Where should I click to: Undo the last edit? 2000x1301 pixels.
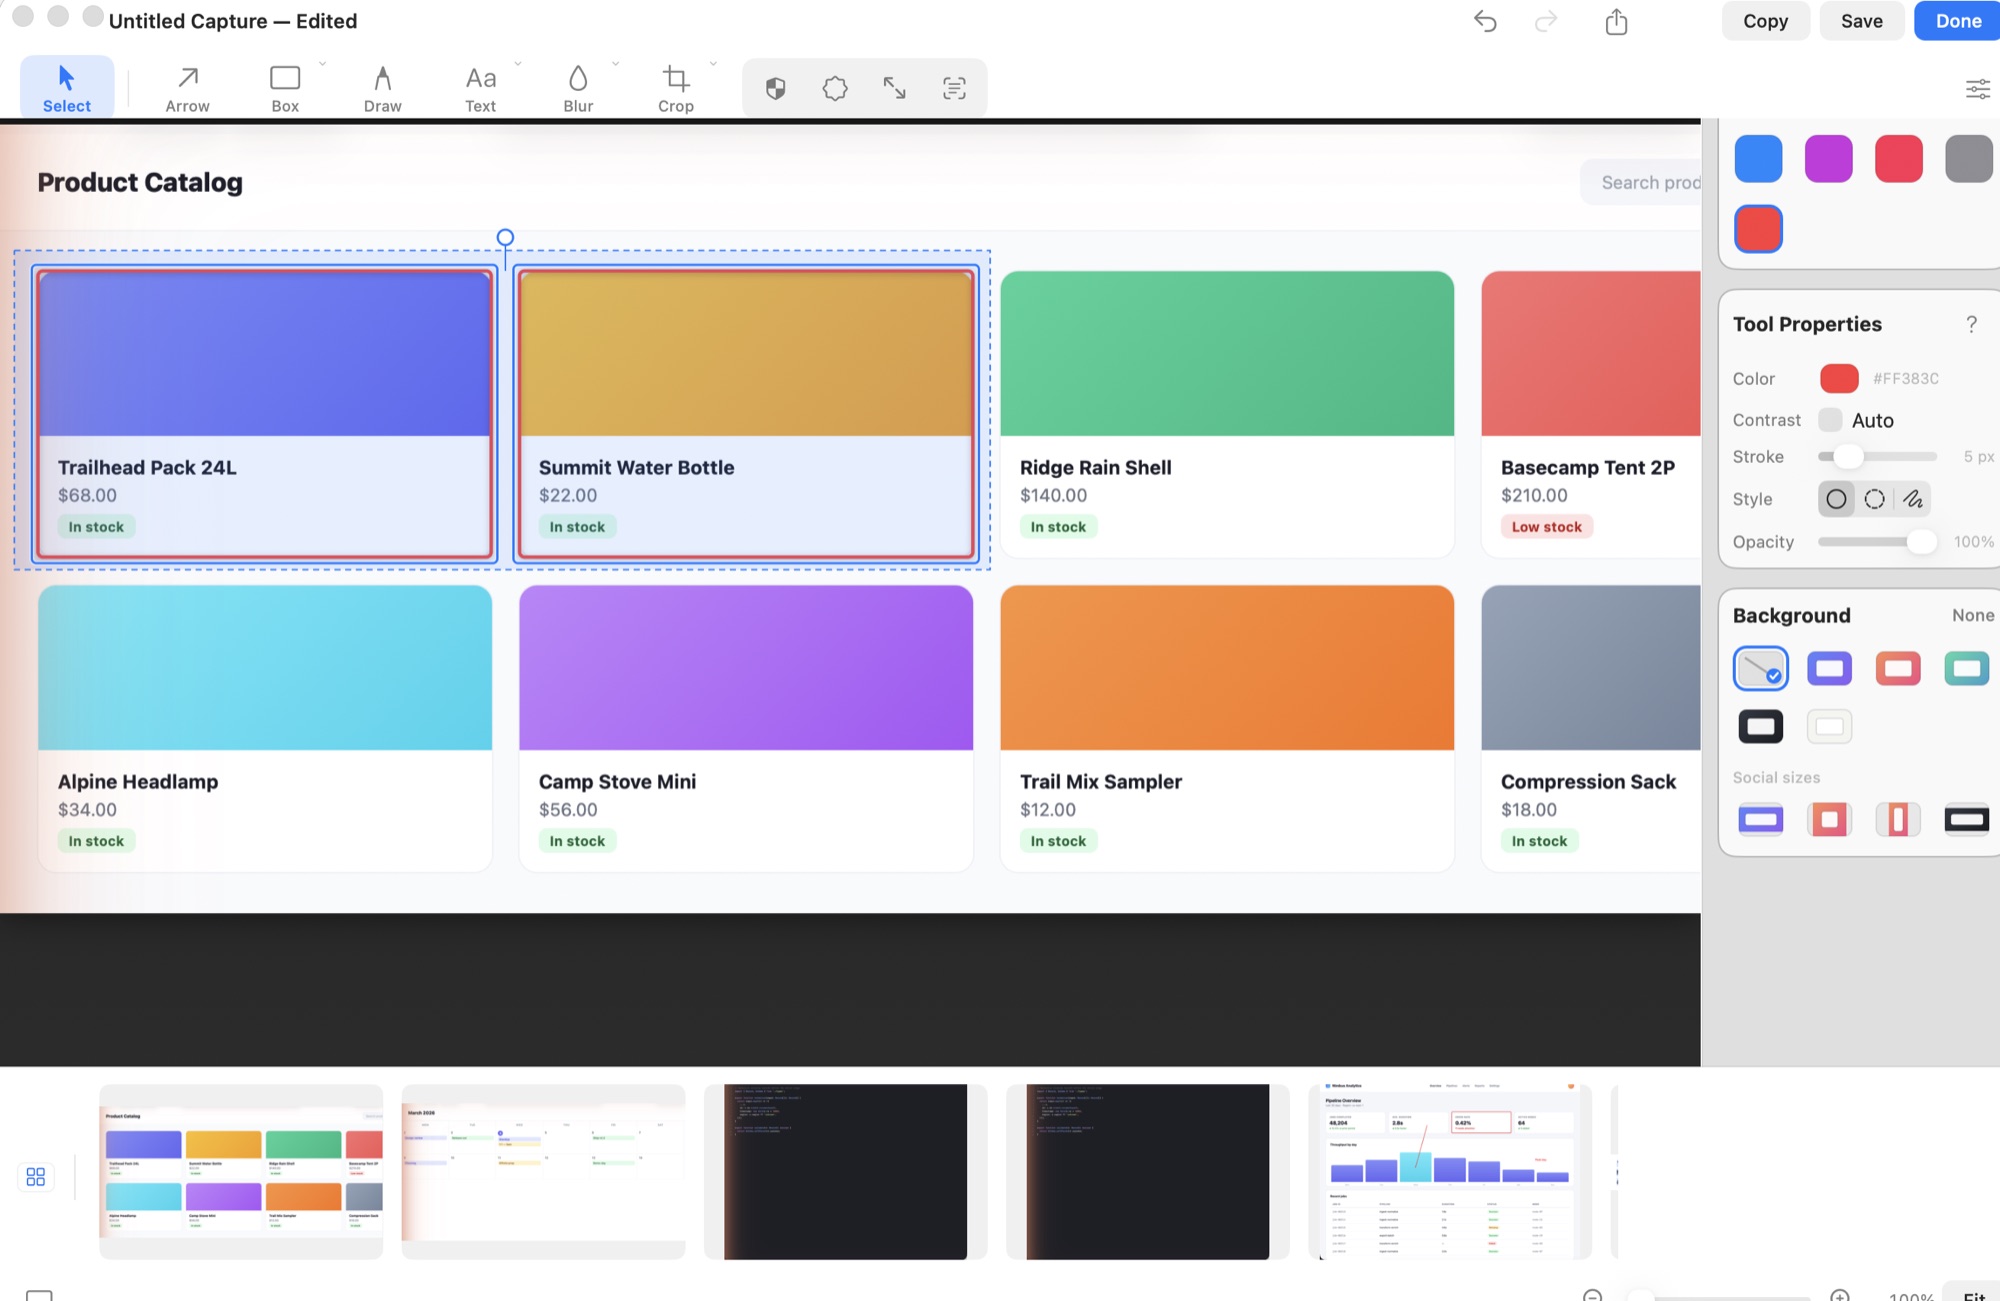click(x=1485, y=21)
